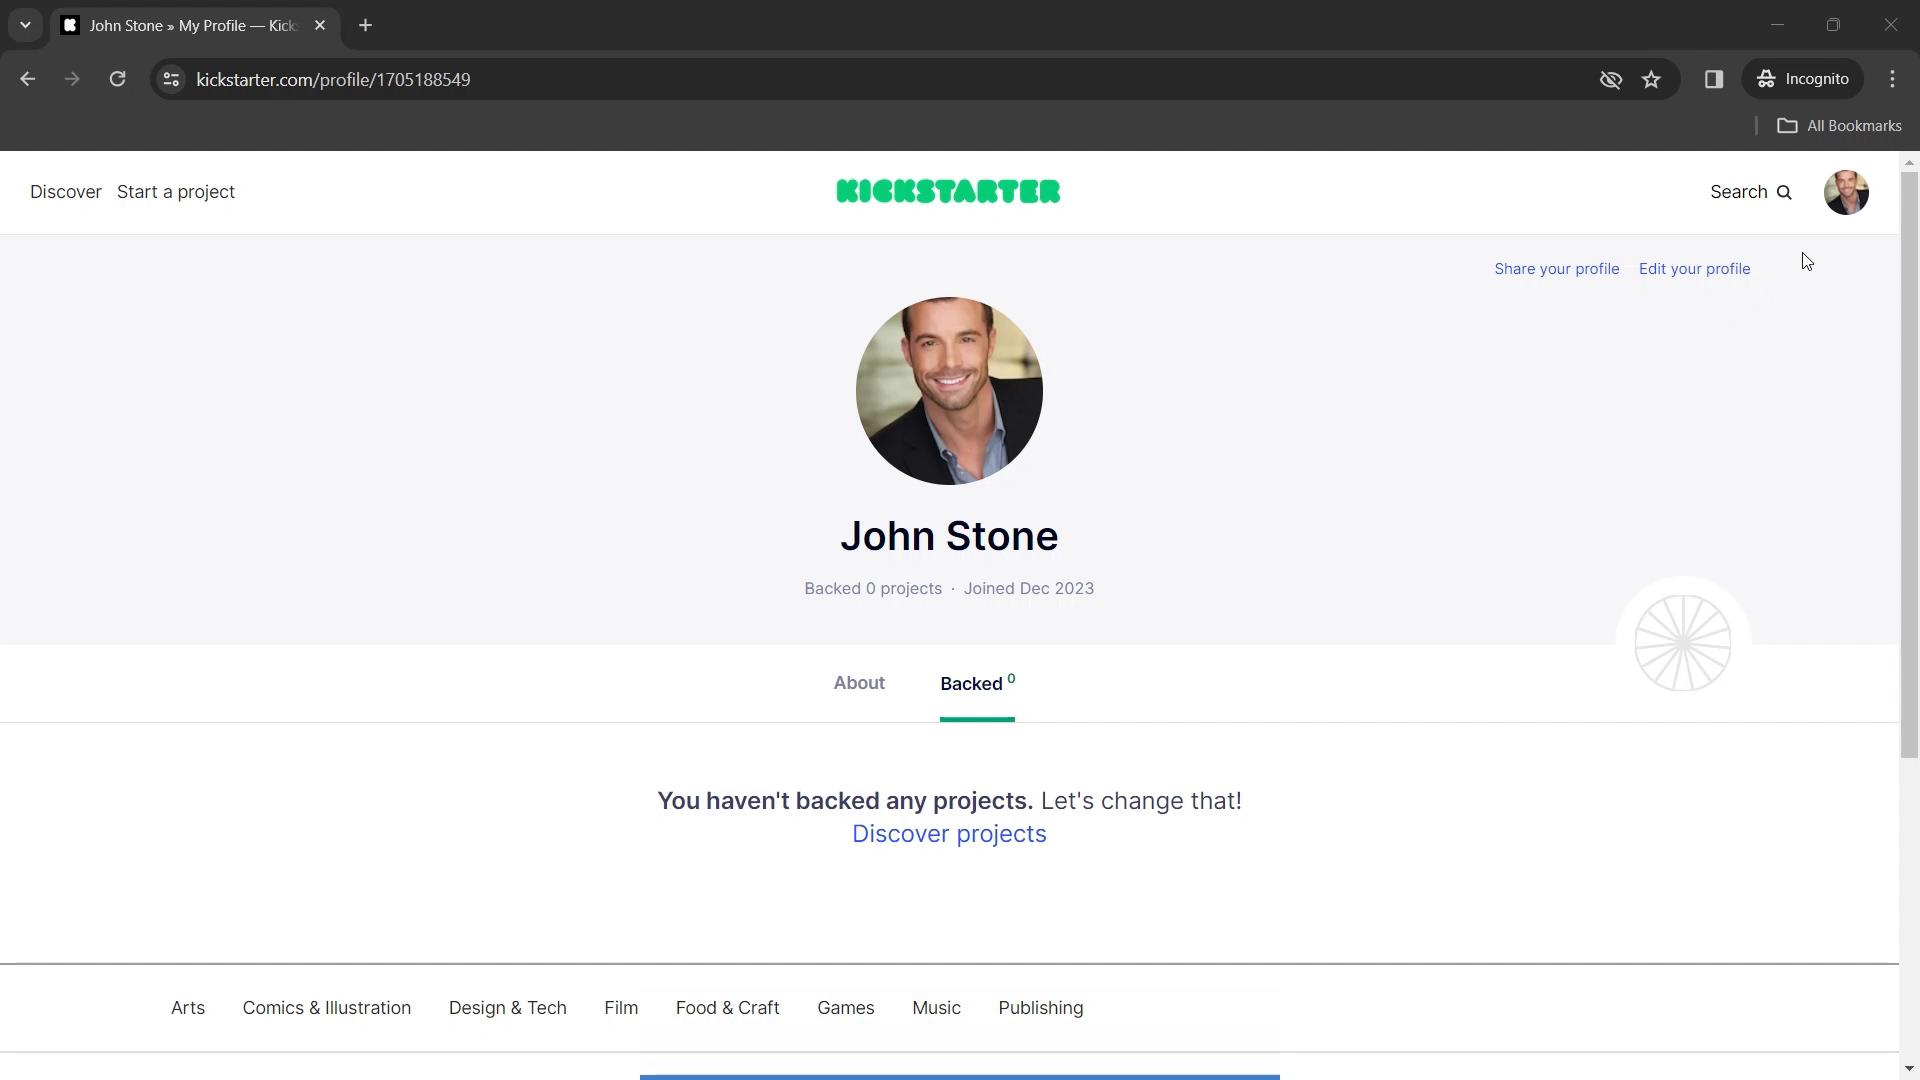Click the Share your profile link
The width and height of the screenshot is (1920, 1080).
coord(1556,269)
